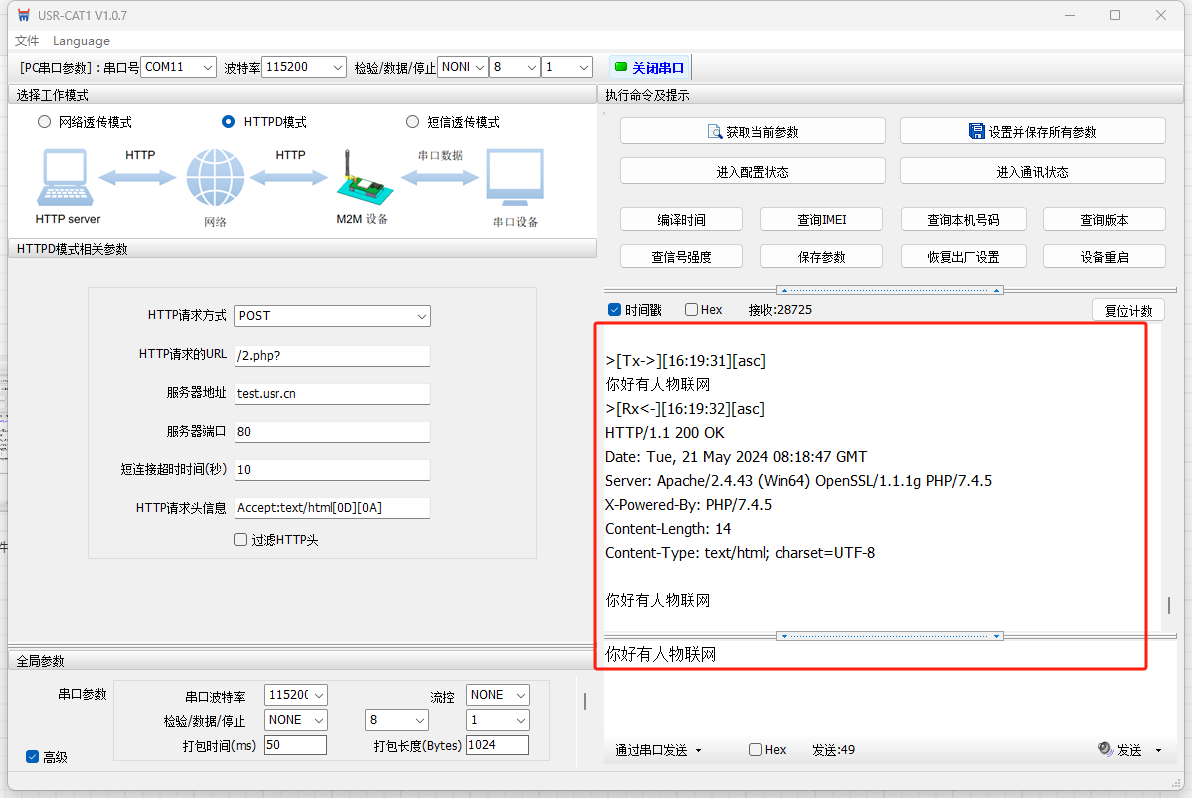Viewport: 1192px width, 798px height.
Task: Enable the 过滤HTTP头 checkbox
Action: (240, 540)
